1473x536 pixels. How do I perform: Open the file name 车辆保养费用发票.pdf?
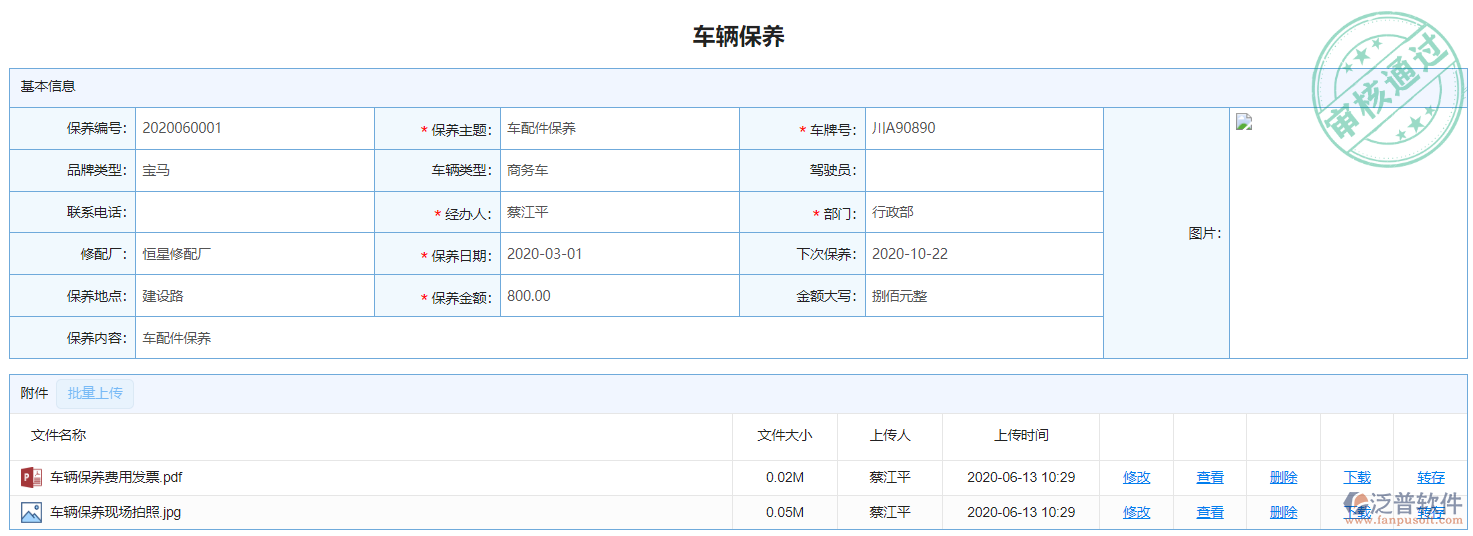[x=116, y=478]
